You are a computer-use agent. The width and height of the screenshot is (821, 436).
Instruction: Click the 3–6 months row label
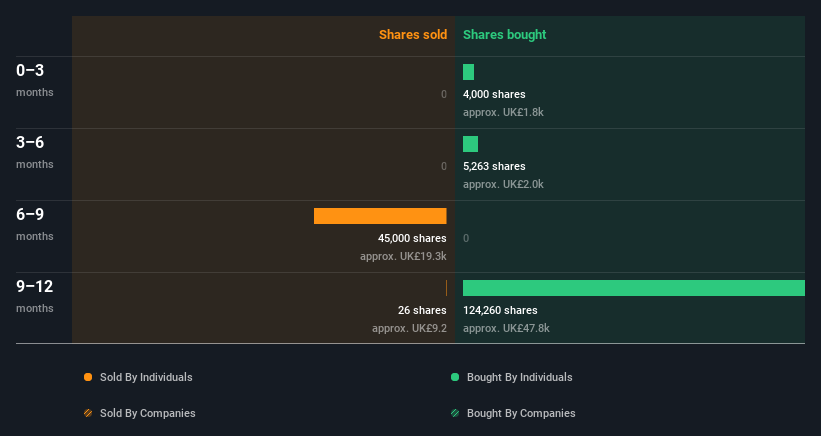tap(35, 152)
